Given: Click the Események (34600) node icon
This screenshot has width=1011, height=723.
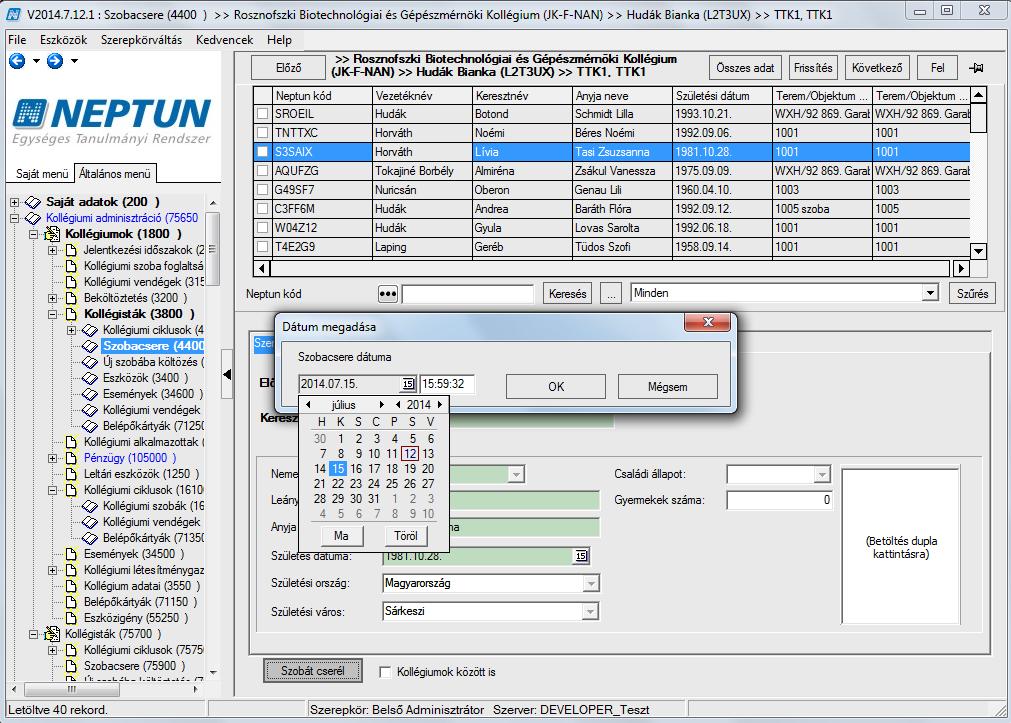Looking at the screenshot, I should pyautogui.click(x=90, y=394).
